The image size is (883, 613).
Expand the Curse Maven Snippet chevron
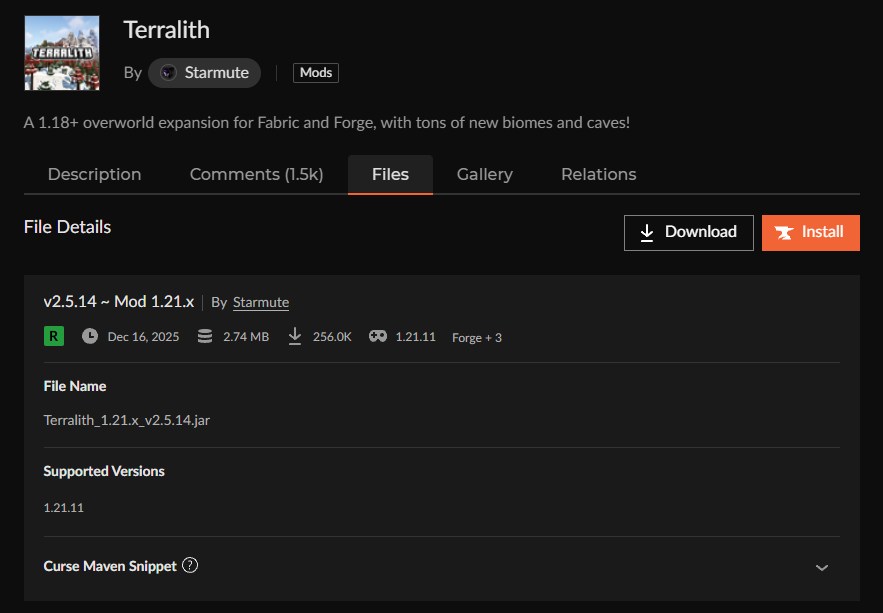822,567
